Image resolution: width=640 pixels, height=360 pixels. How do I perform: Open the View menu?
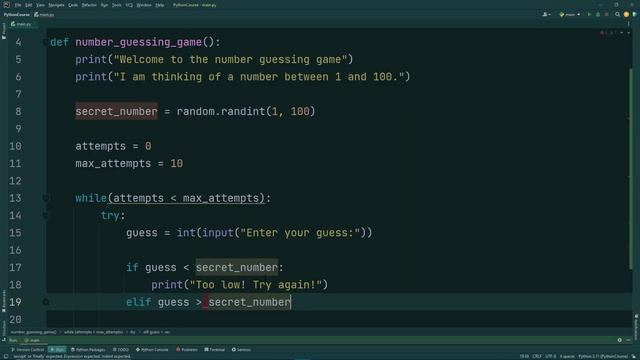(x=40, y=5)
